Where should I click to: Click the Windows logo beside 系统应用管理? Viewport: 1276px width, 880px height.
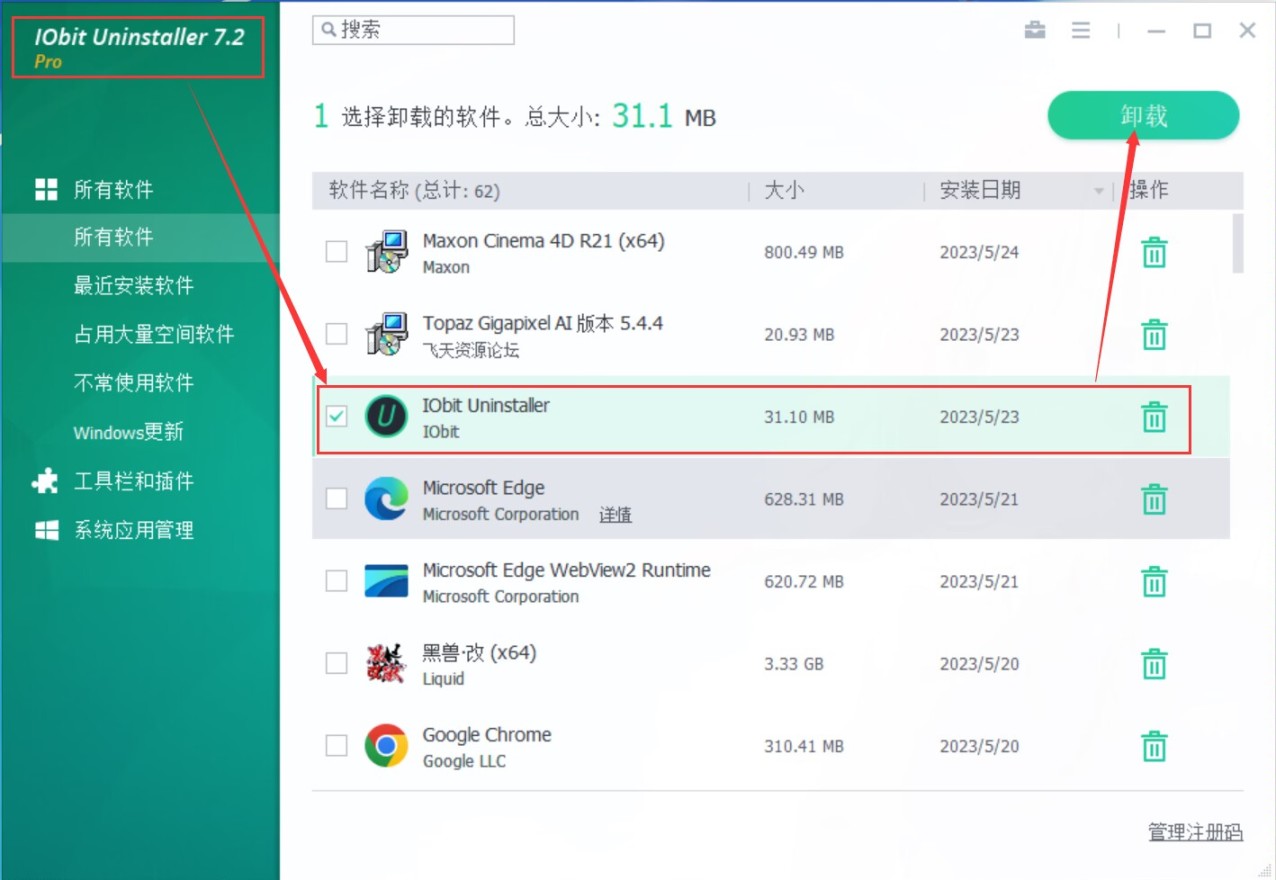[x=46, y=531]
